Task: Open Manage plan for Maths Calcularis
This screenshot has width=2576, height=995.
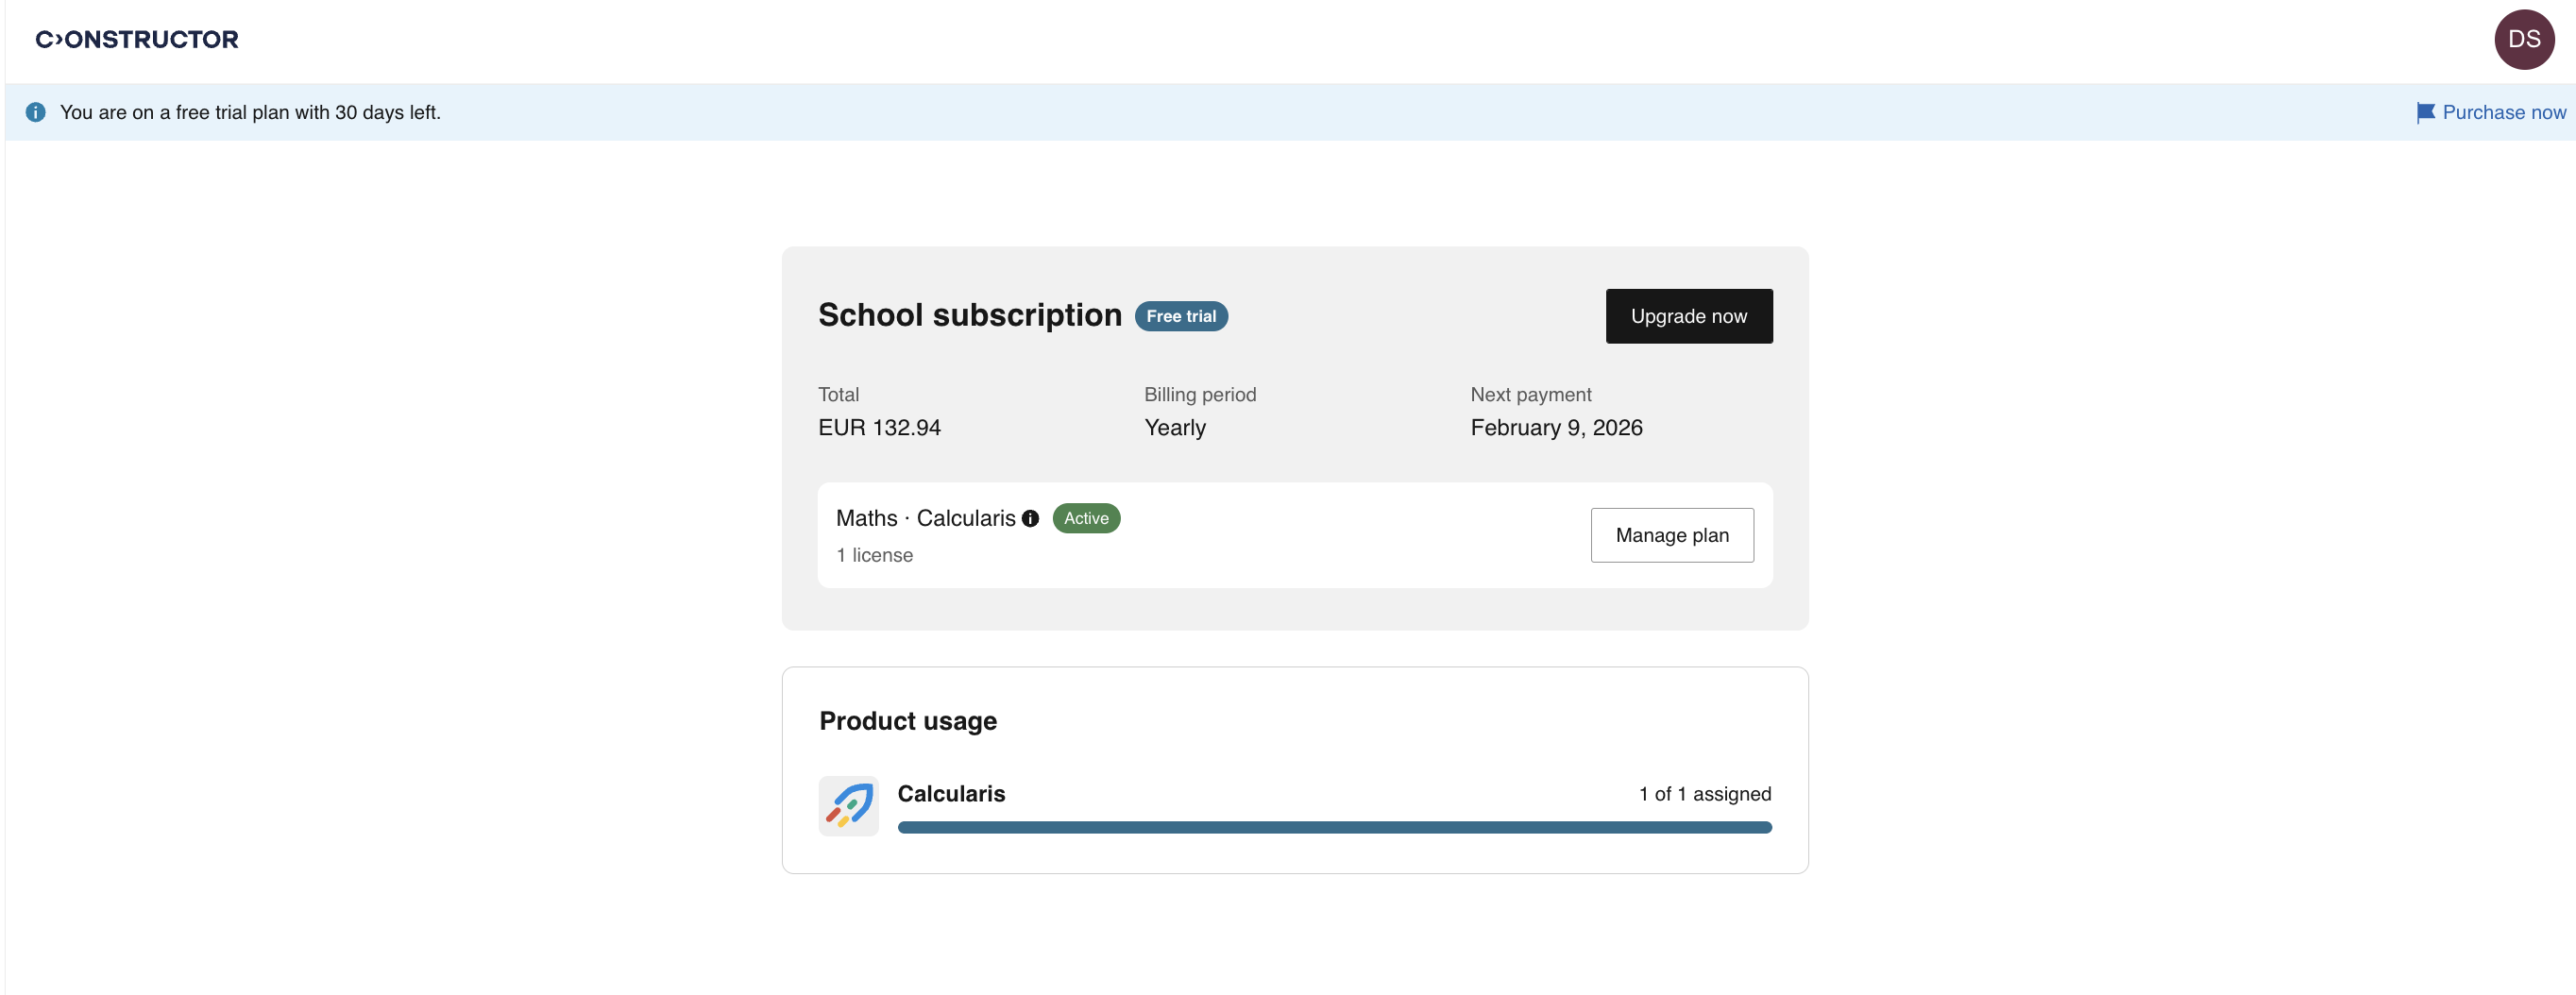Action: pos(1671,535)
